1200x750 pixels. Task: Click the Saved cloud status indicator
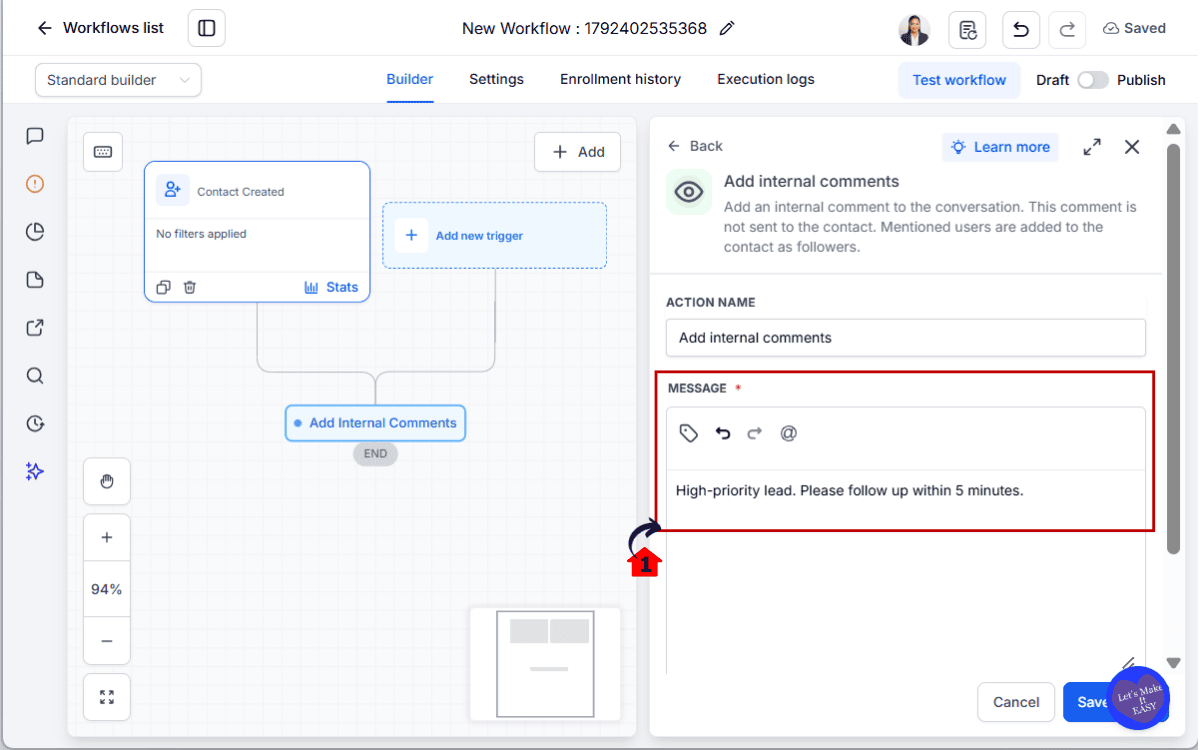[1134, 28]
